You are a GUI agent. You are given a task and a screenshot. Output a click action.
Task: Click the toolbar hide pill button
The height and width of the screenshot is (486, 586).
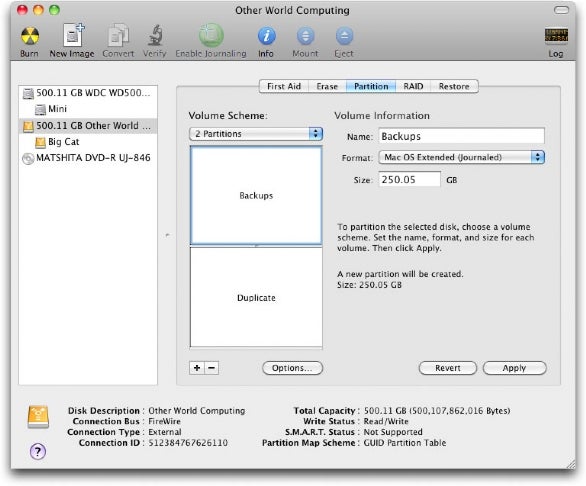(561, 10)
